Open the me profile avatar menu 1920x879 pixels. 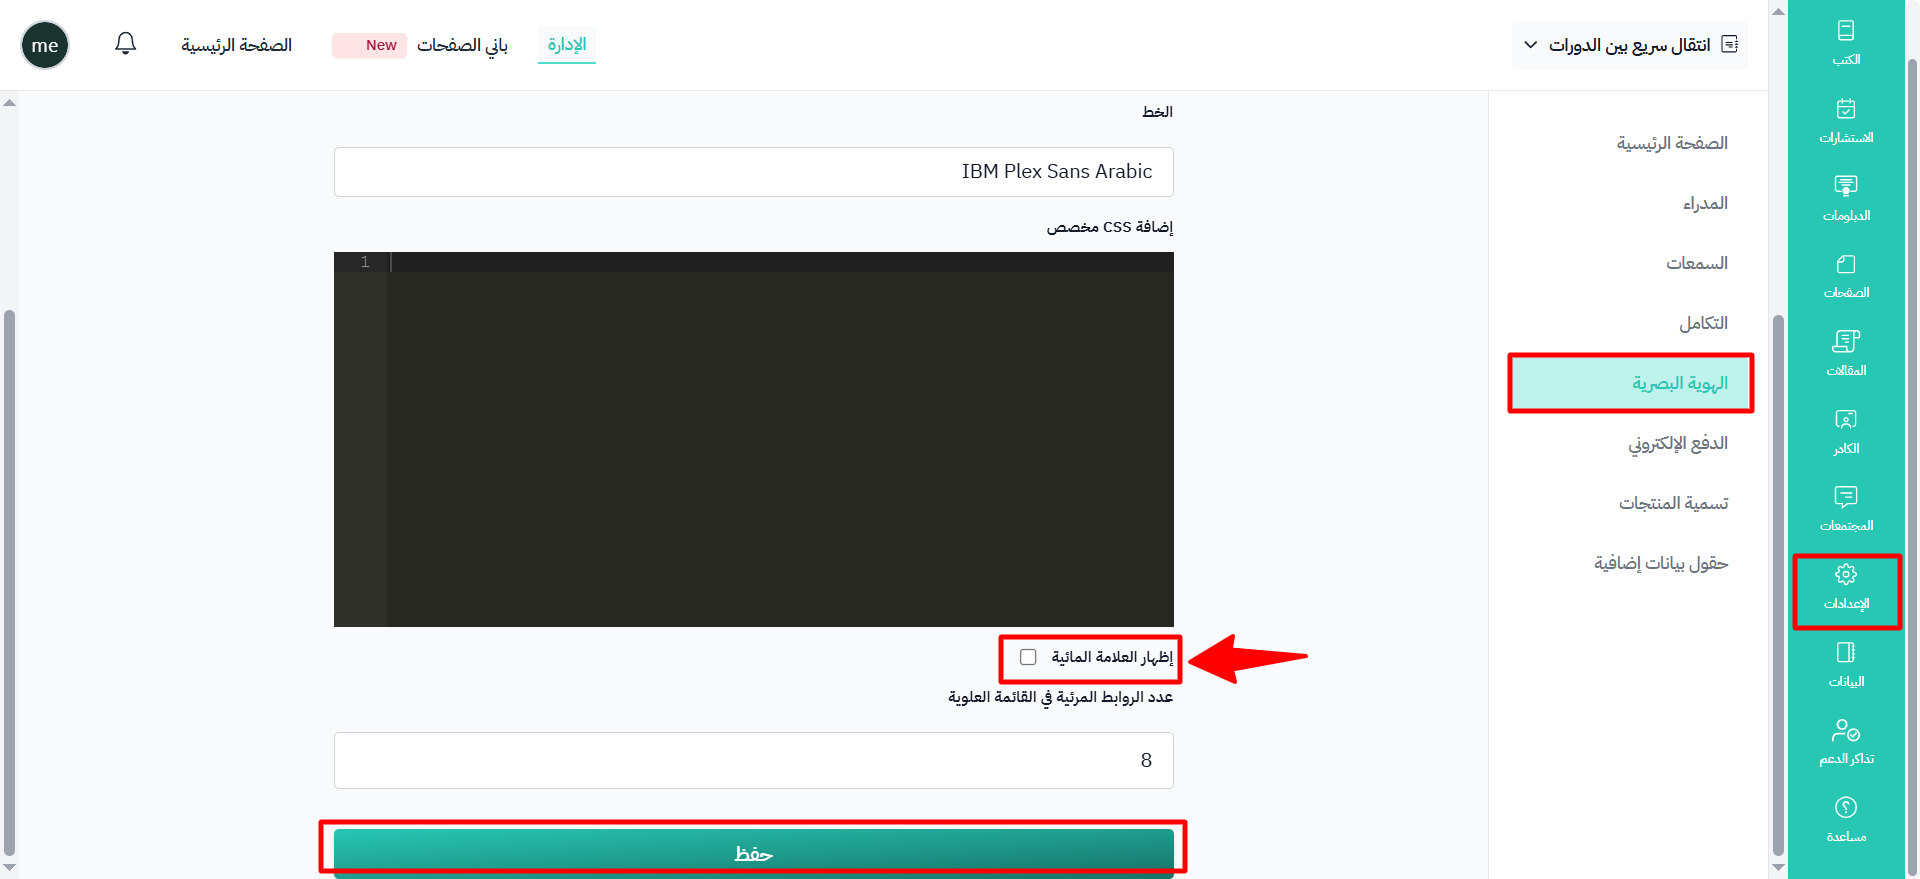click(x=45, y=45)
